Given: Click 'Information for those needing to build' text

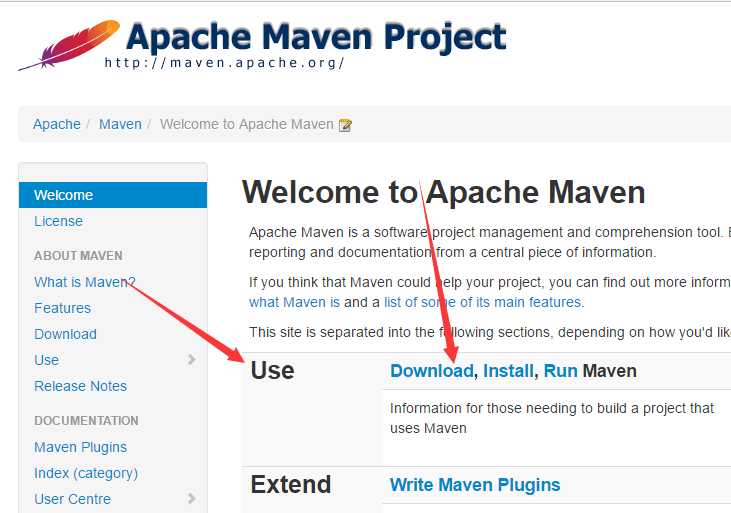Looking at the screenshot, I should coord(552,418).
